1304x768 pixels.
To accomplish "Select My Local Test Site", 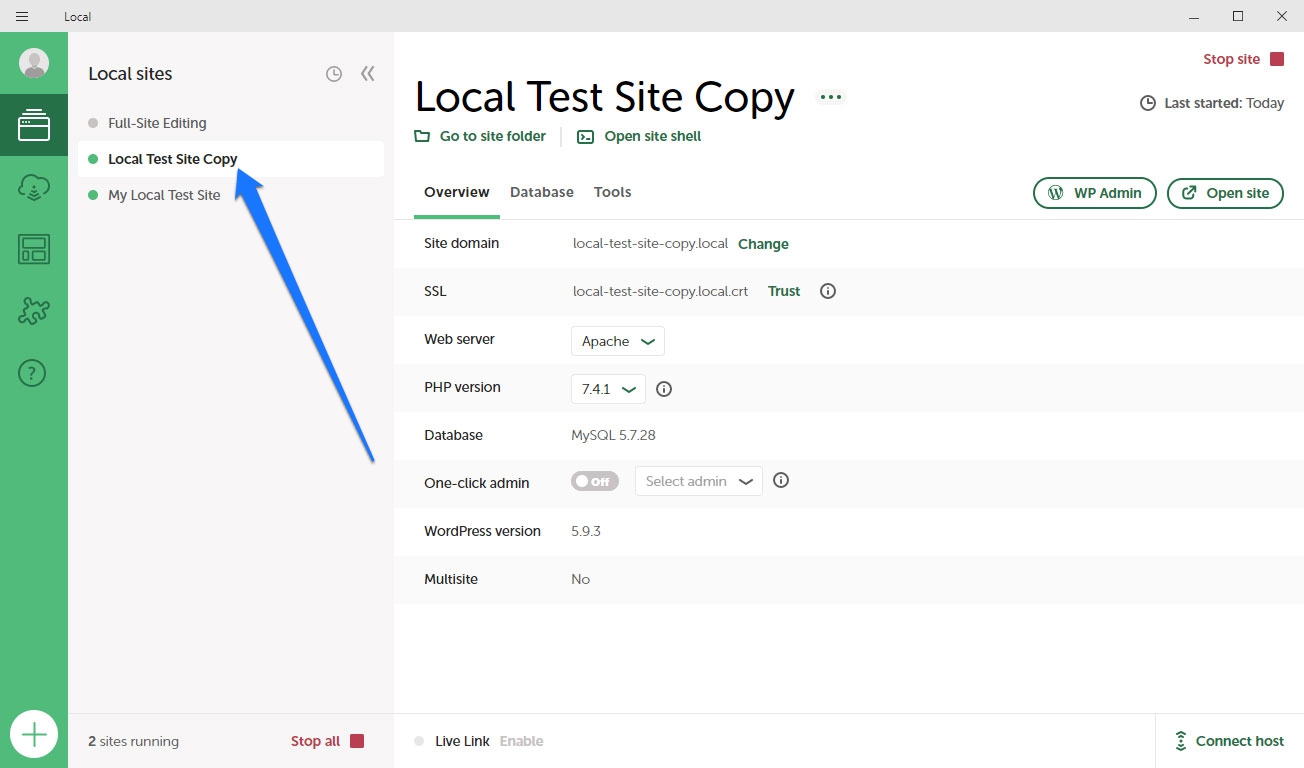I will tap(231, 195).
